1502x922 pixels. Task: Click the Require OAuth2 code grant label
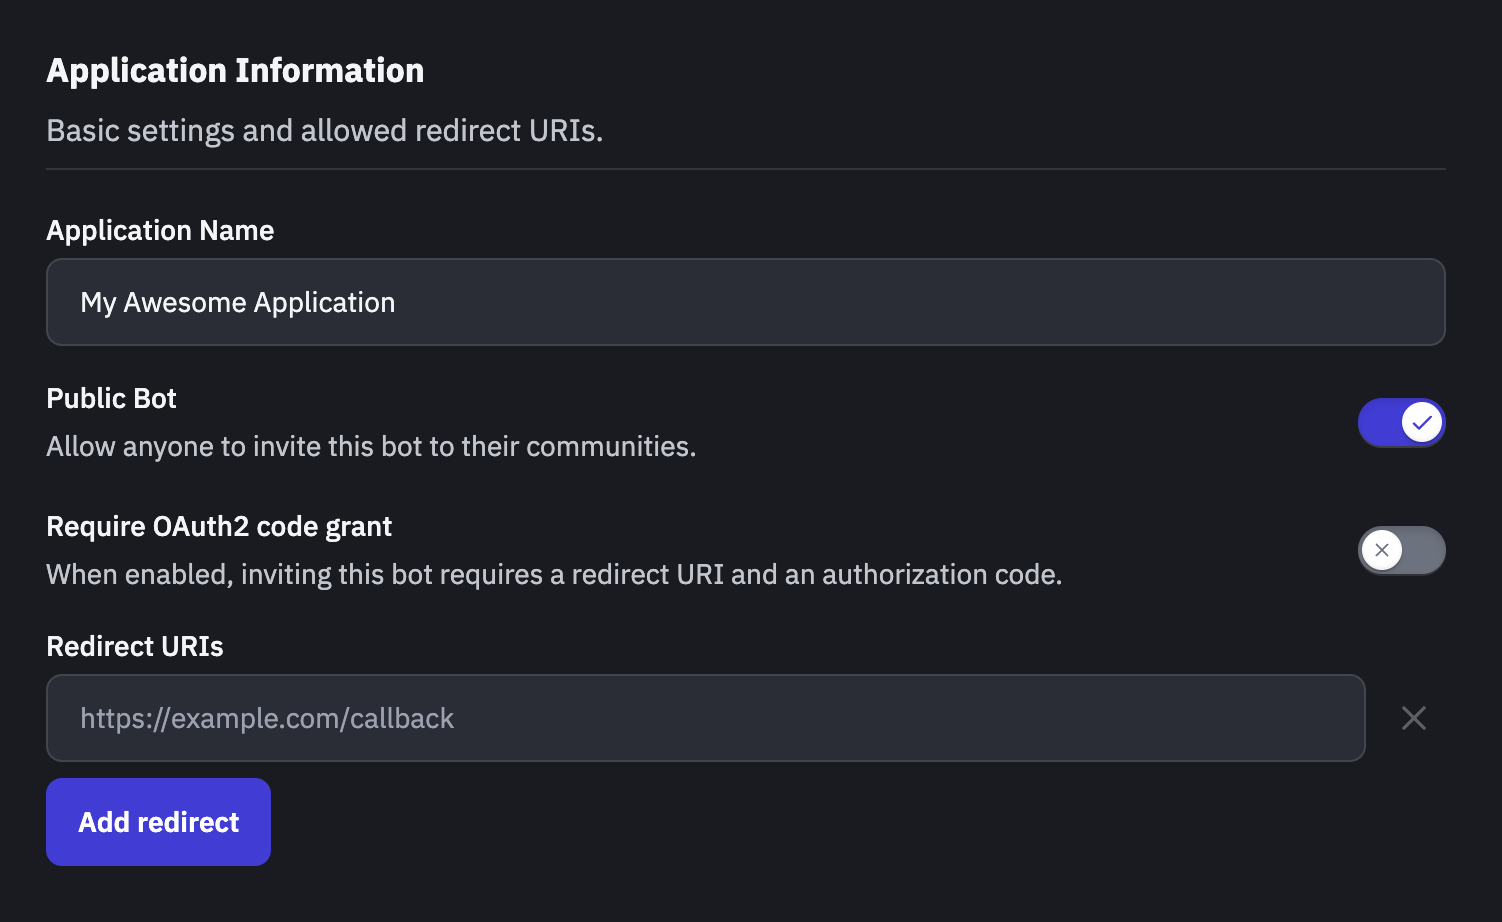[219, 526]
